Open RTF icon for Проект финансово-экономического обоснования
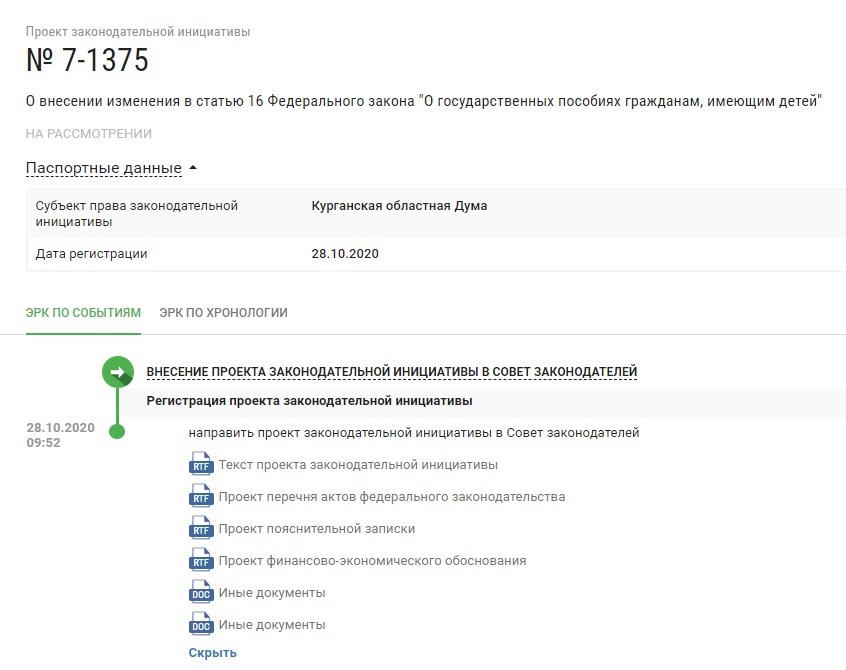 point(201,559)
